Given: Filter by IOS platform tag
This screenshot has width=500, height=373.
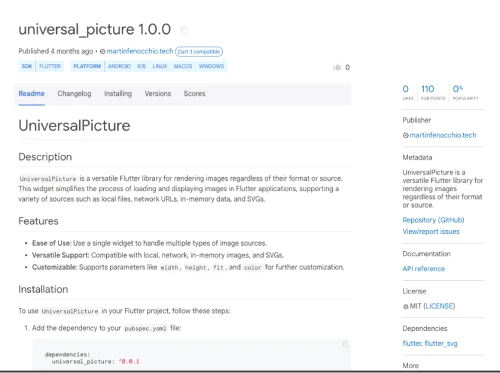Looking at the screenshot, I should [x=142, y=66].
